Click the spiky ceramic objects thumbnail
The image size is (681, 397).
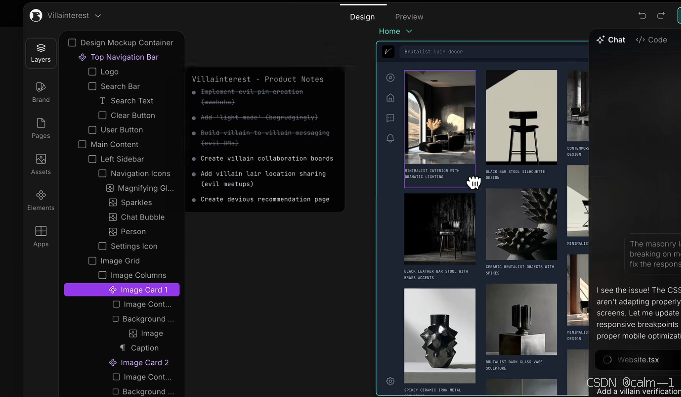(x=521, y=225)
